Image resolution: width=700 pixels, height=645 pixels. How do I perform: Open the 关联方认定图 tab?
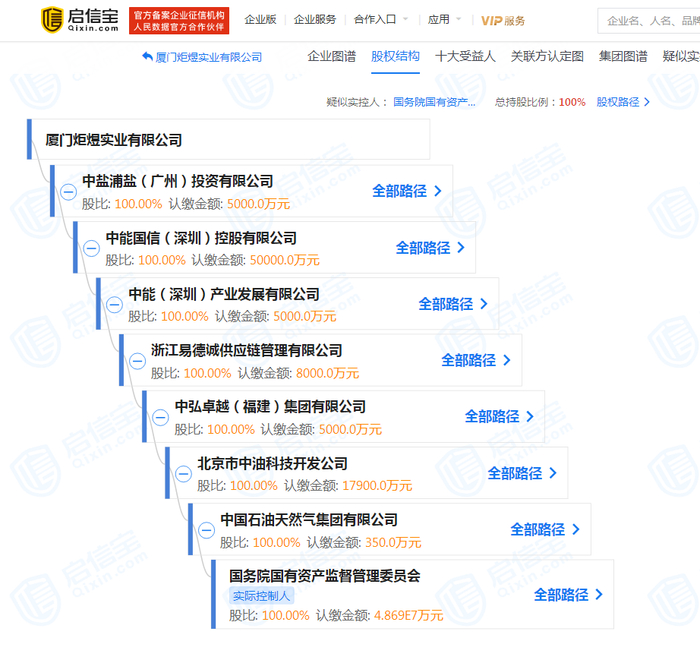click(547, 56)
